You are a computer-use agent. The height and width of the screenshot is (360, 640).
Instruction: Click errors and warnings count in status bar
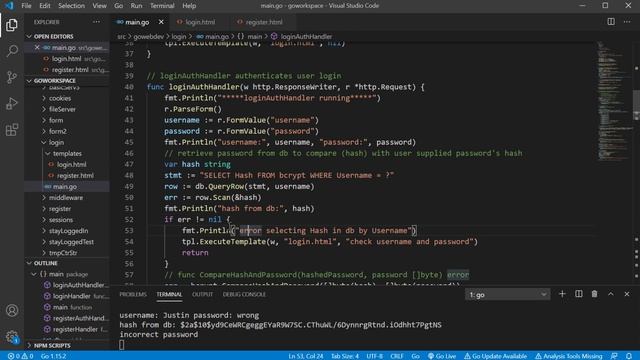coord(20,356)
